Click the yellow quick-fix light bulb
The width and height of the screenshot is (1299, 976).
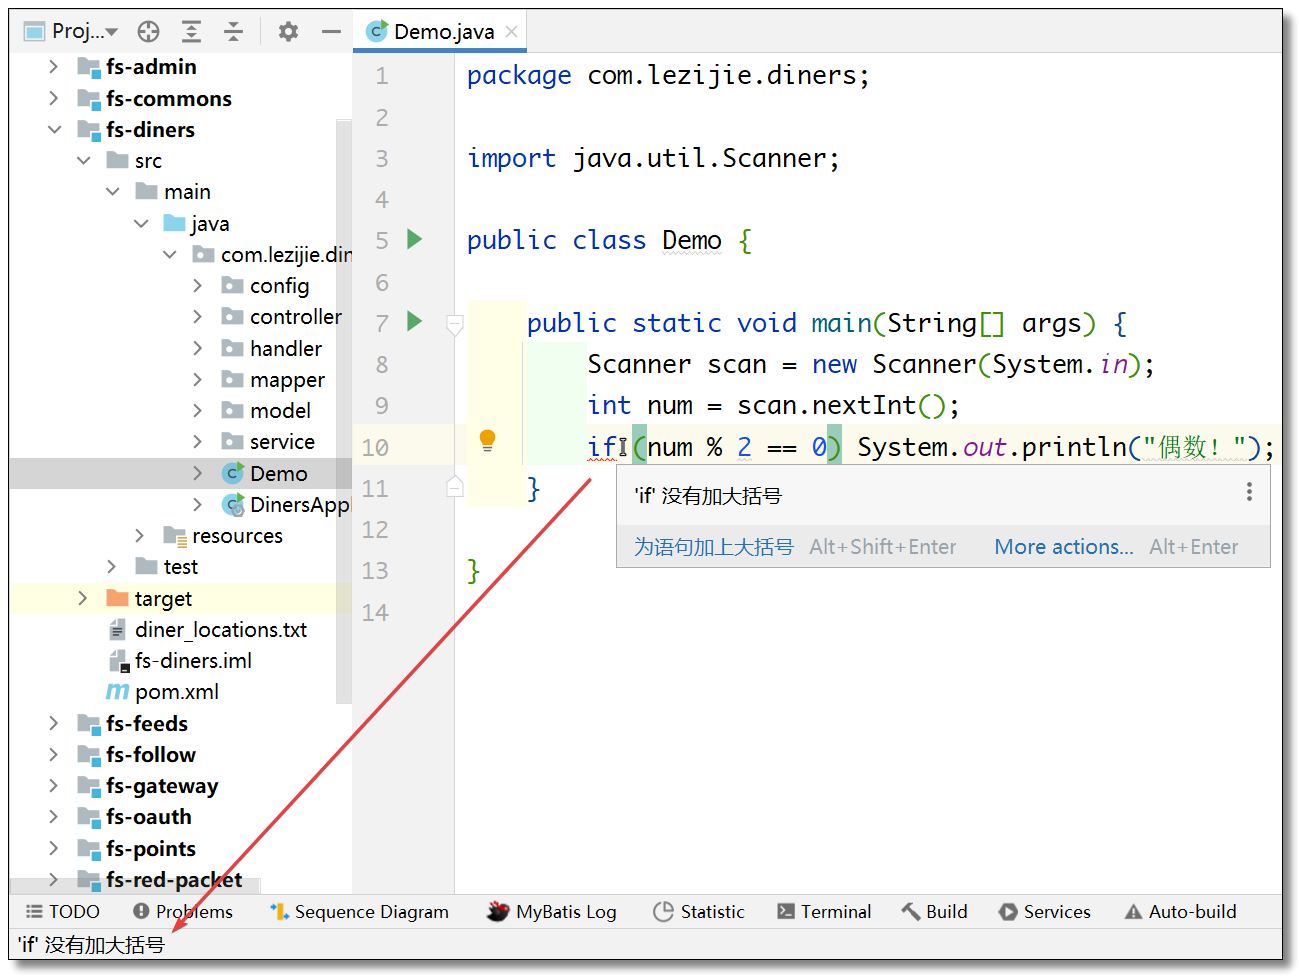[x=487, y=441]
